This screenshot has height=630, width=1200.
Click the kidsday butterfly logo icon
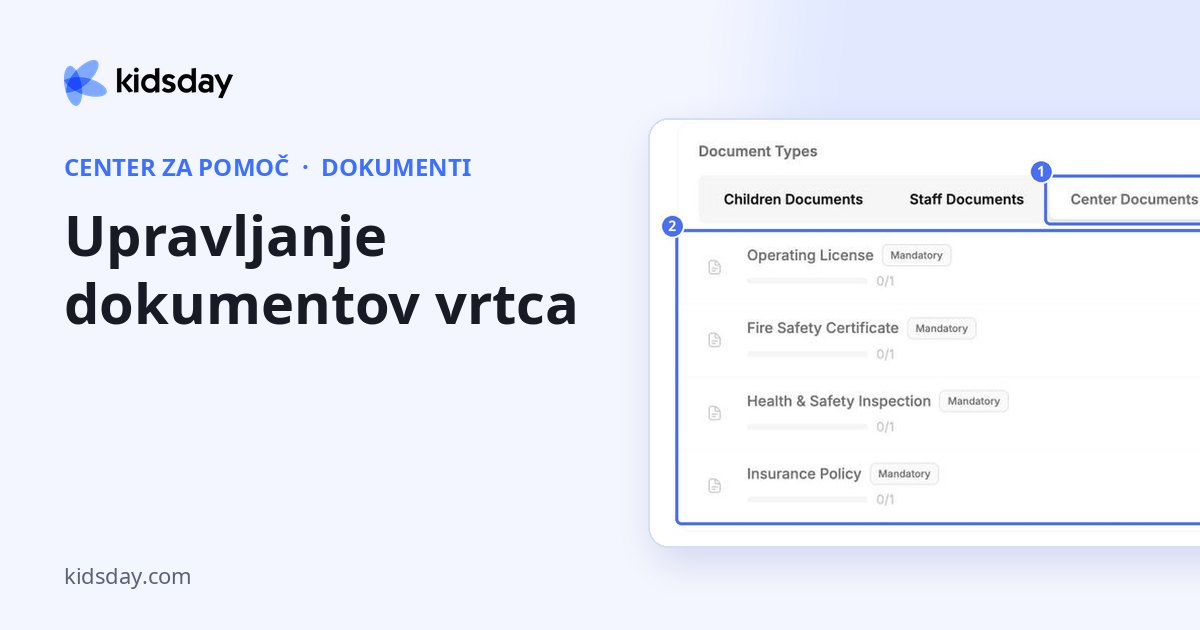coord(85,82)
